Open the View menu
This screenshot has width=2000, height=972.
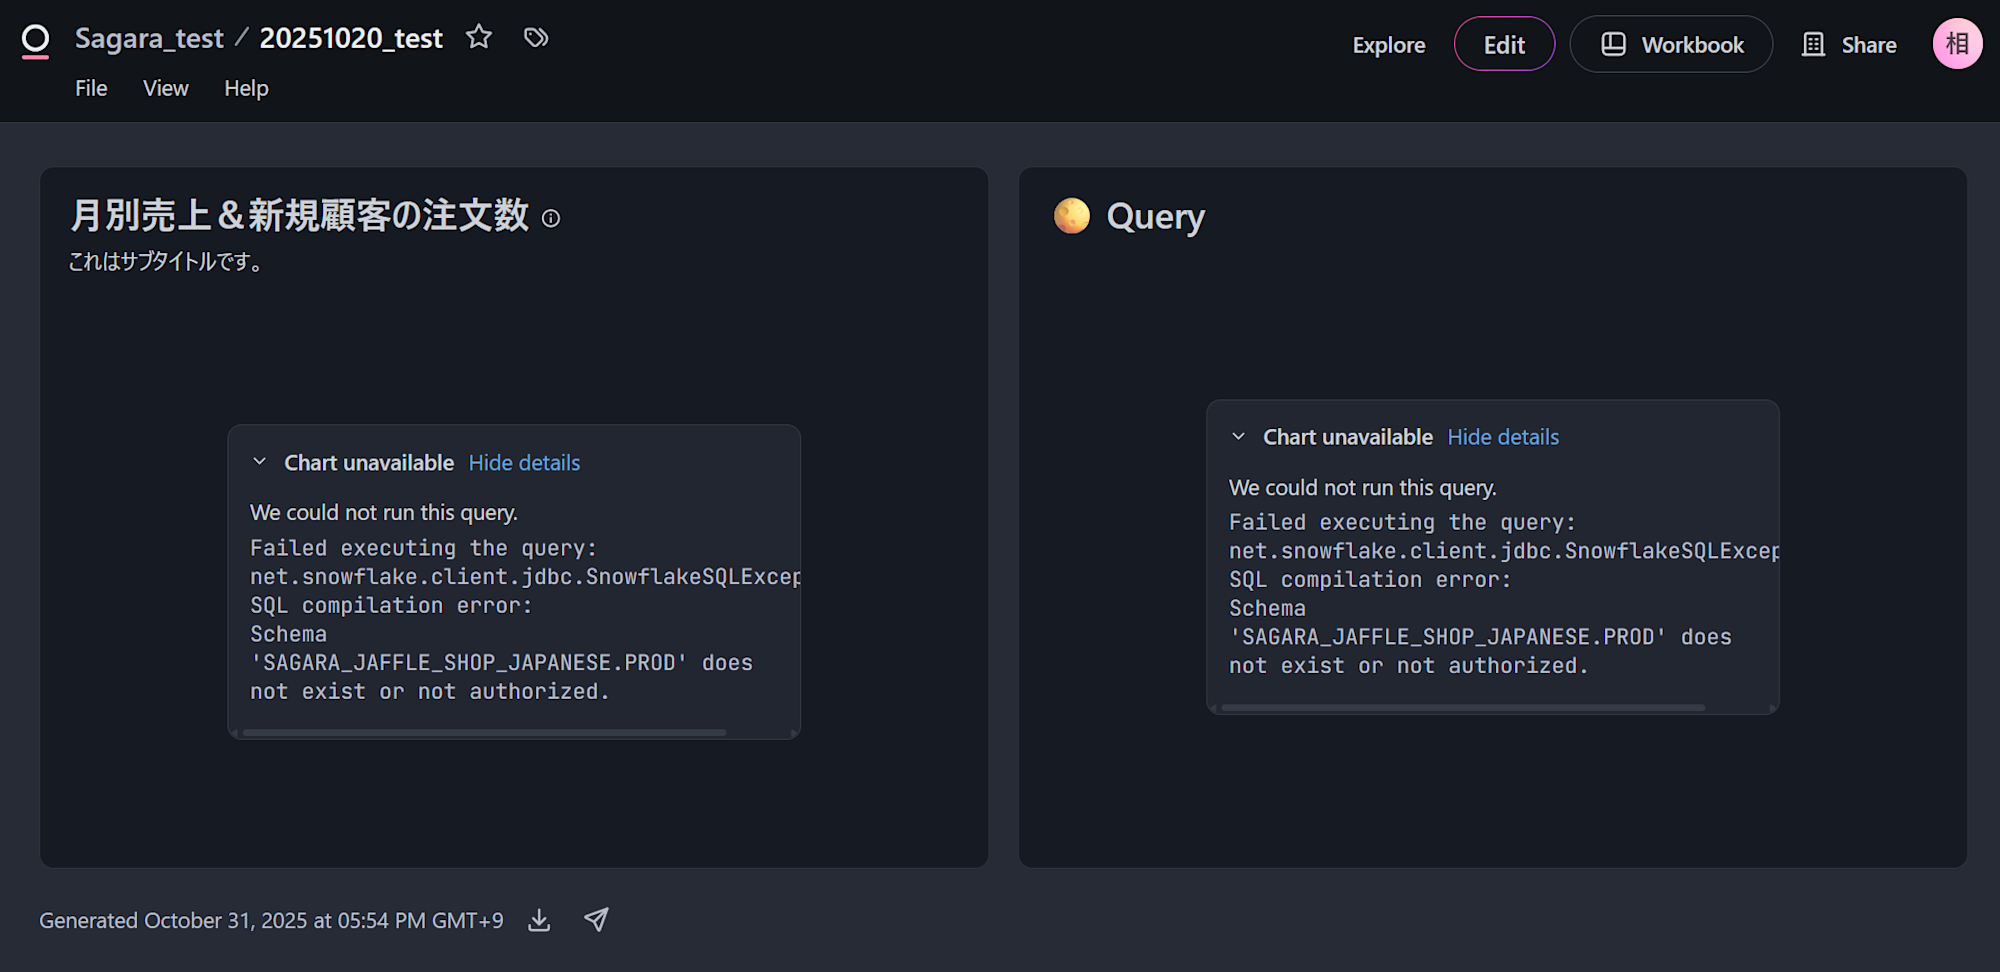click(165, 88)
